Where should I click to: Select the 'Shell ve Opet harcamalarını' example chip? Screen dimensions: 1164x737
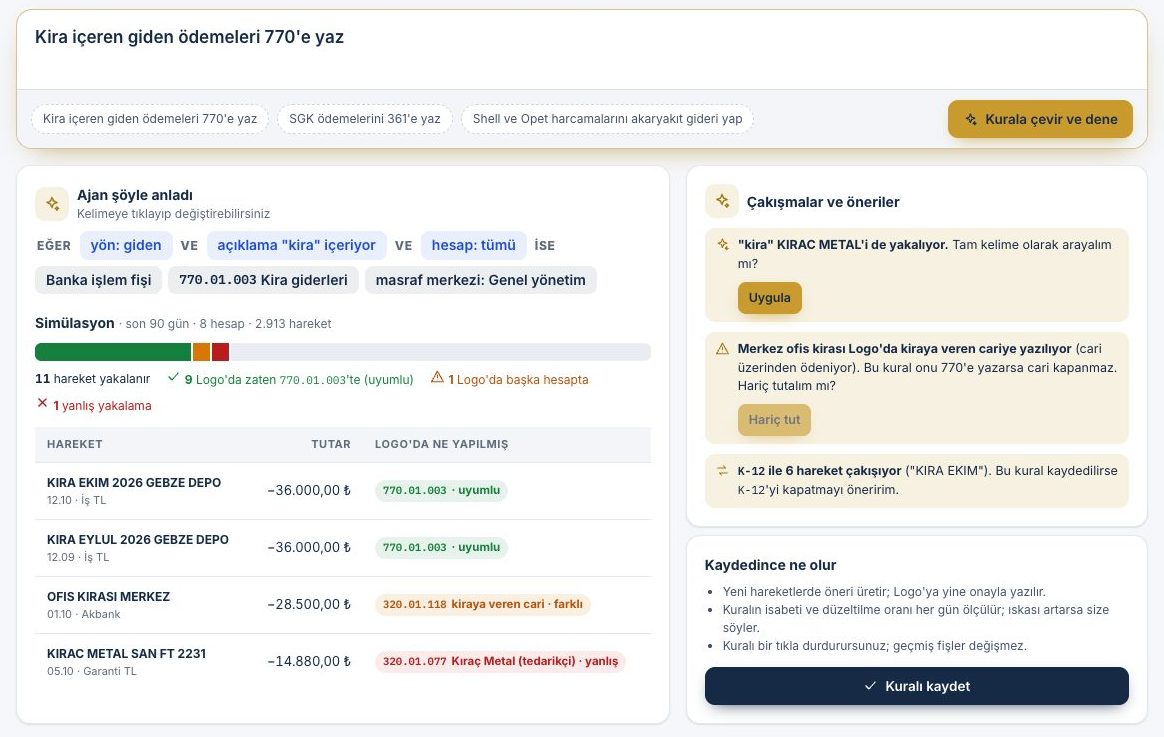pyautogui.click(x=607, y=119)
